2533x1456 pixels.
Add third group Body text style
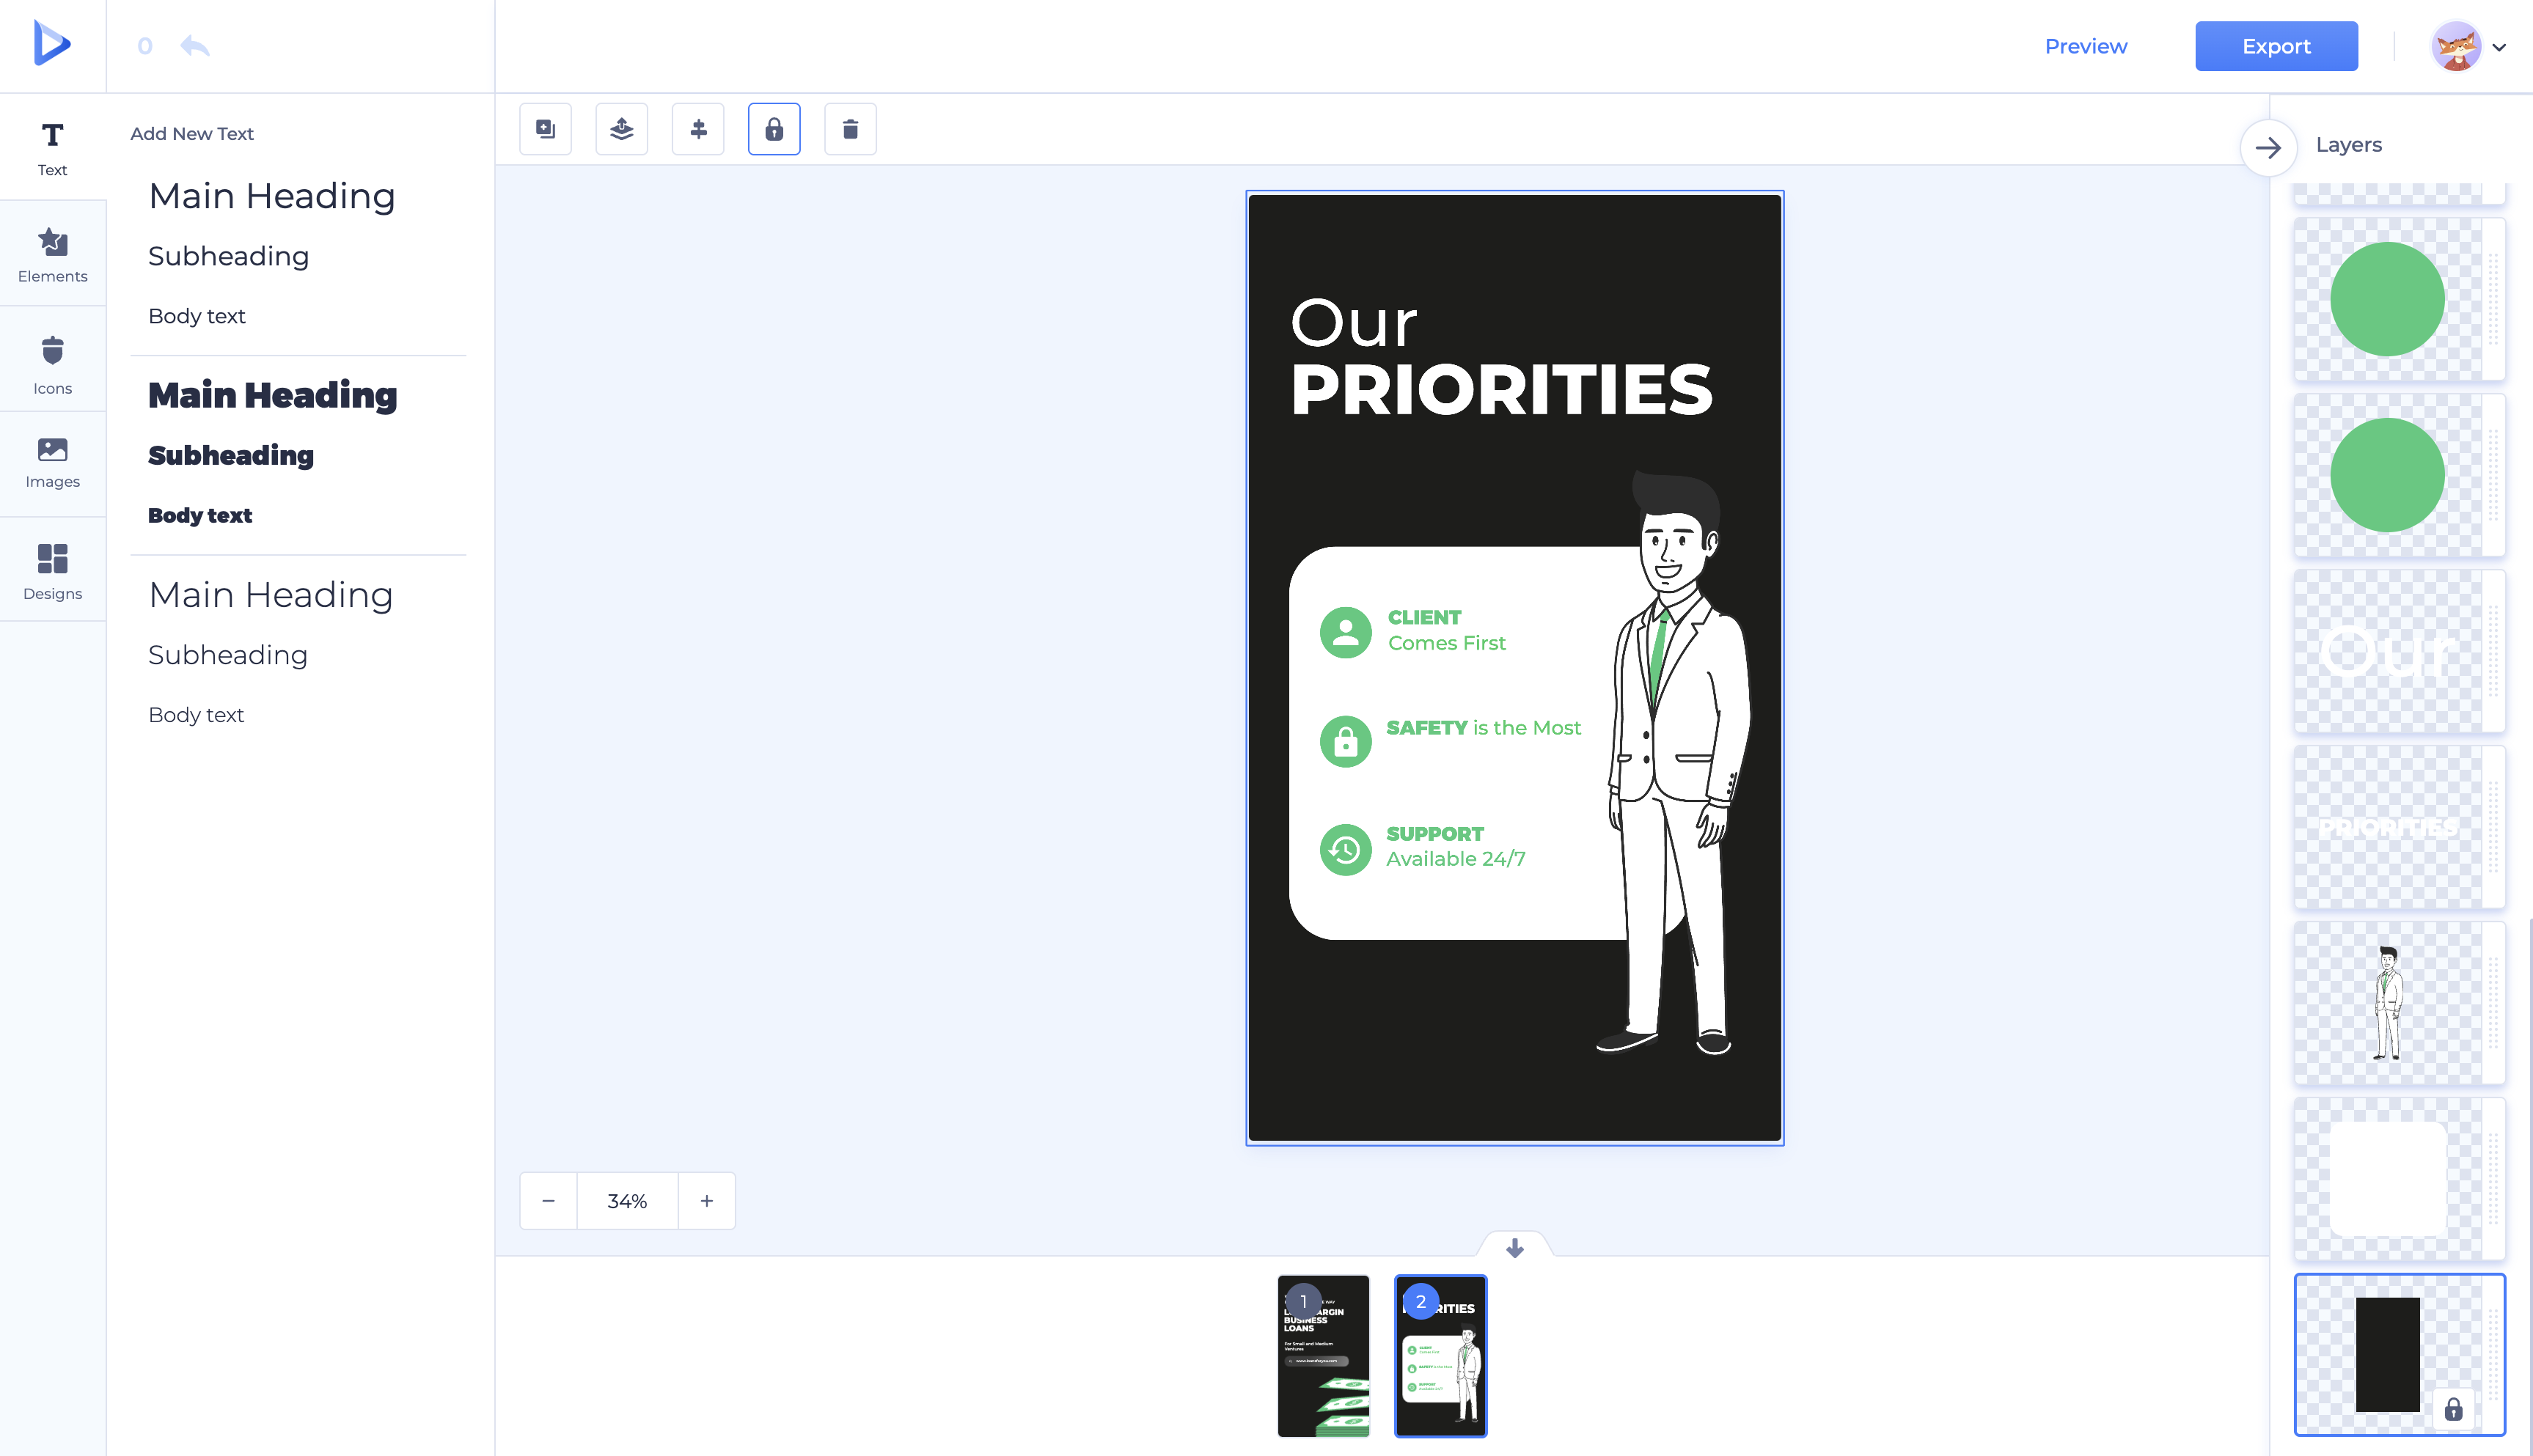tap(196, 715)
